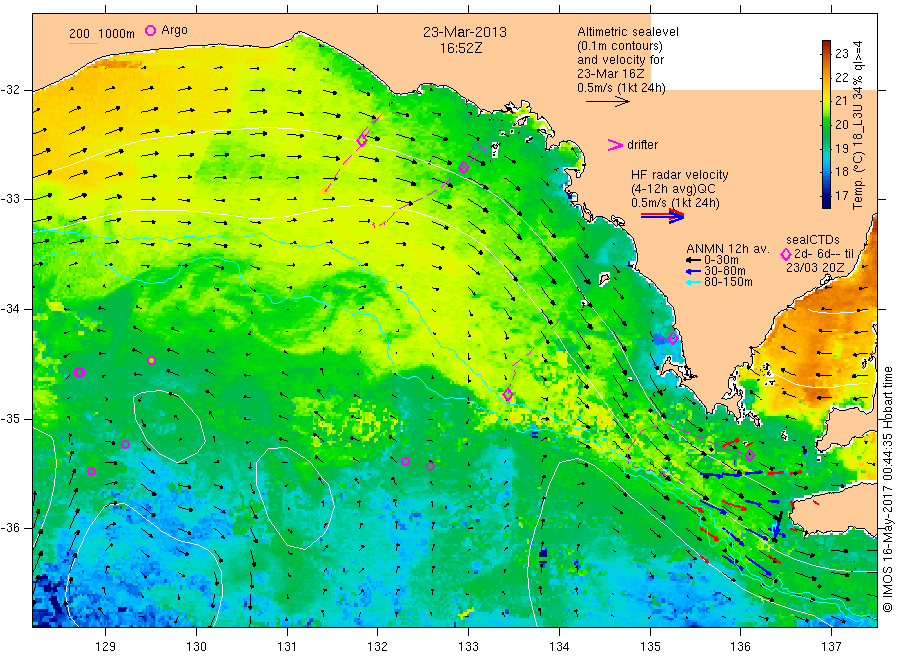Image resolution: width=900 pixels, height=660 pixels.
Task: Click the '80-150m' depth label
Action: (728, 282)
